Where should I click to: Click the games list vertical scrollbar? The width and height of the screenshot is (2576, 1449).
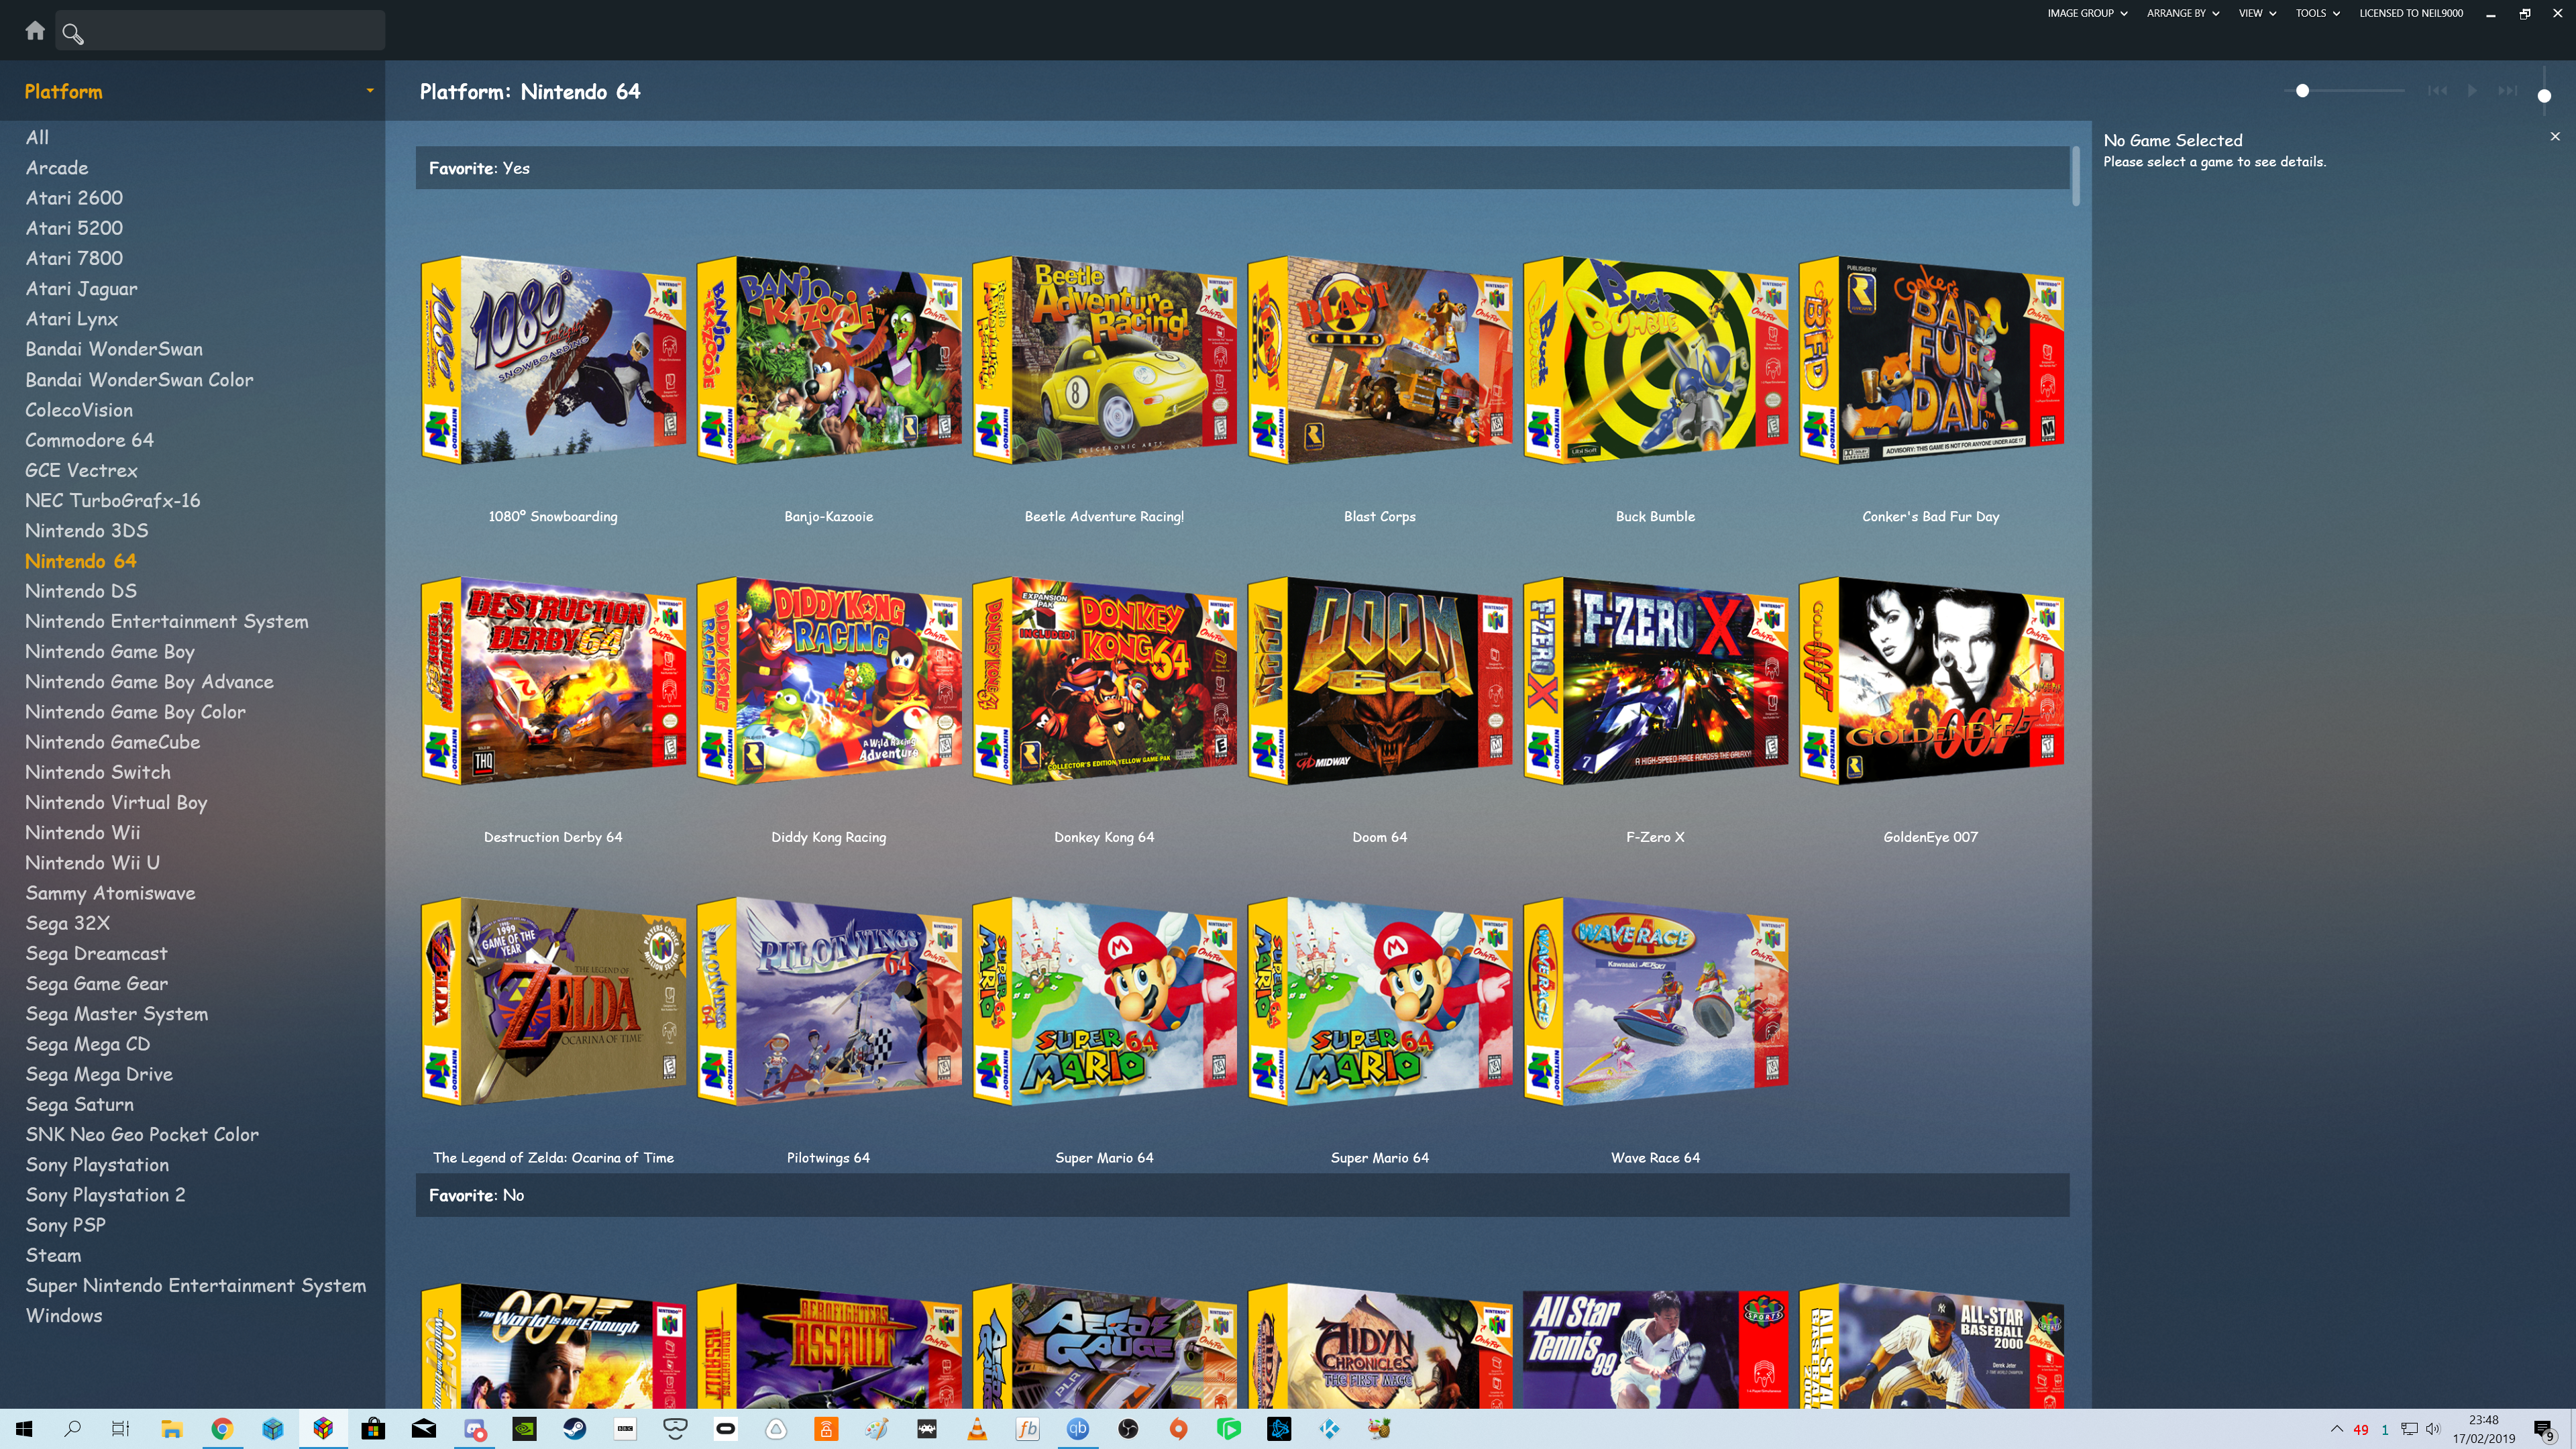2076,176
